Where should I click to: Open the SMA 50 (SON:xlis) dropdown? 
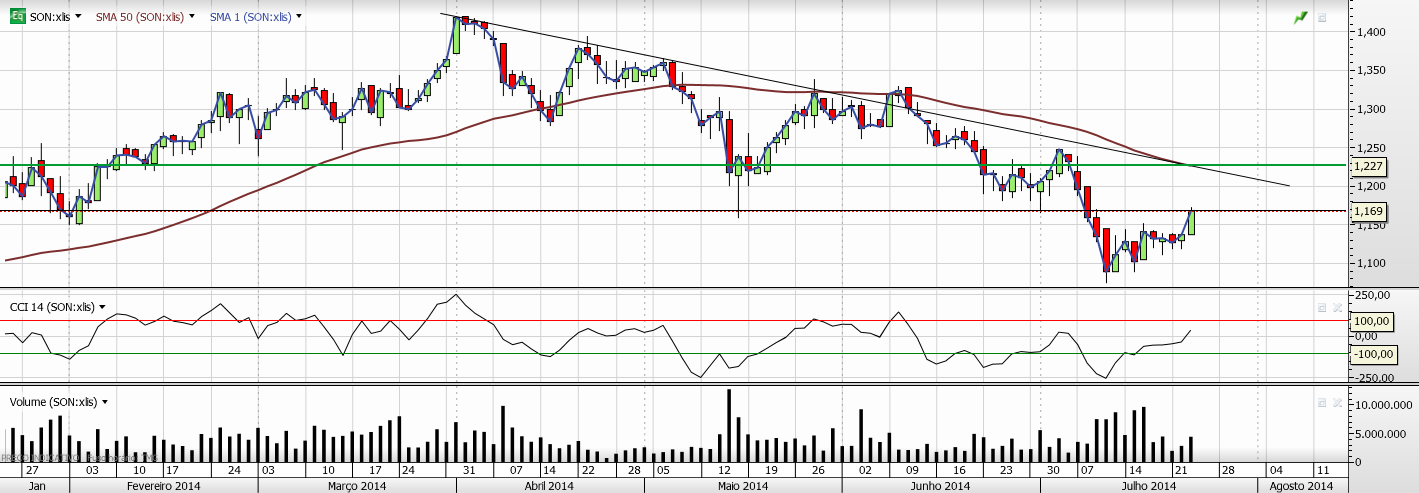(x=193, y=17)
